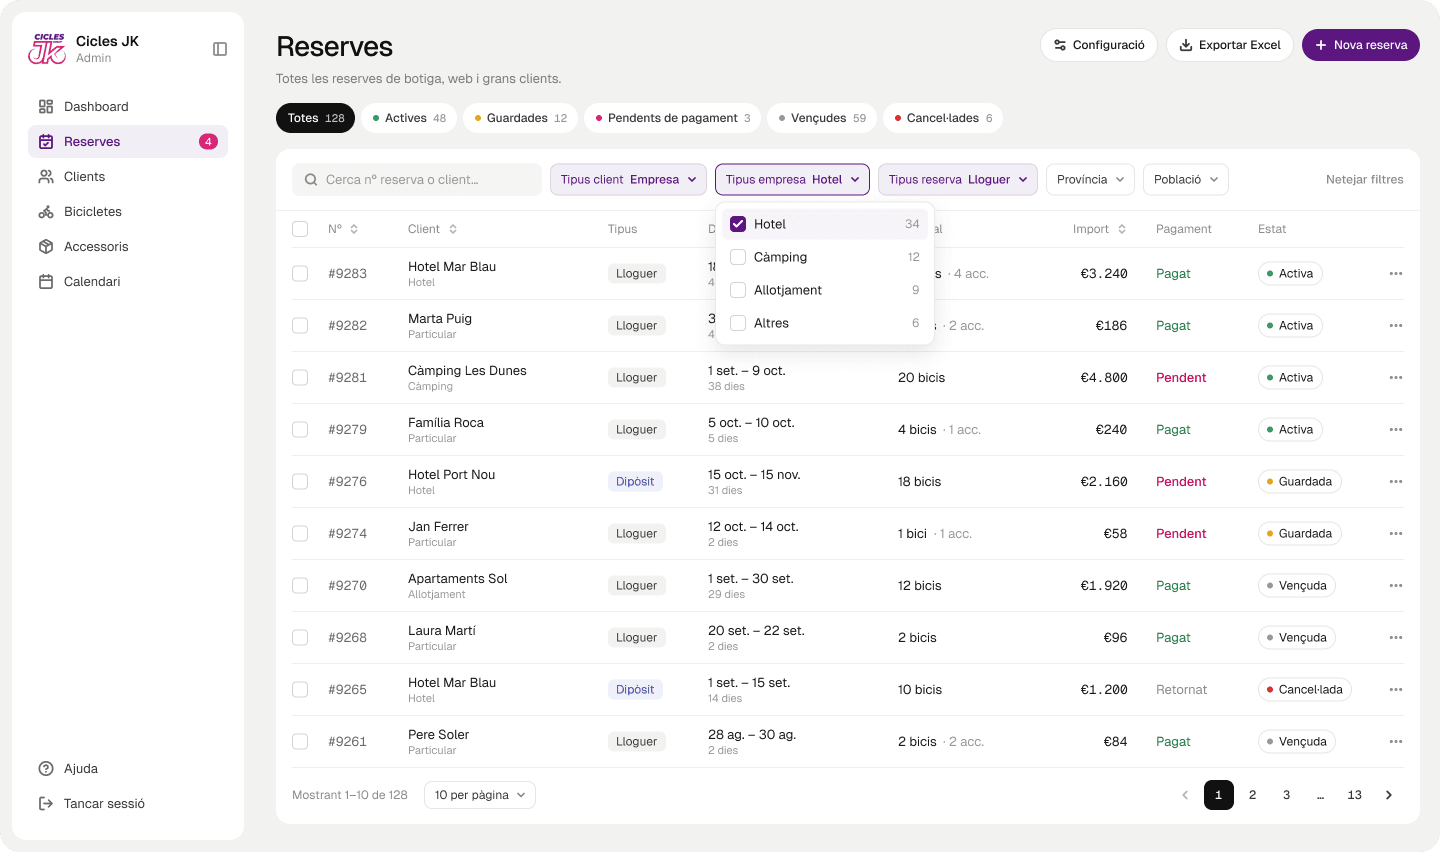The width and height of the screenshot is (1440, 852).
Task: Close the Tipus empresa filter dropdown
Action: pyautogui.click(x=792, y=180)
